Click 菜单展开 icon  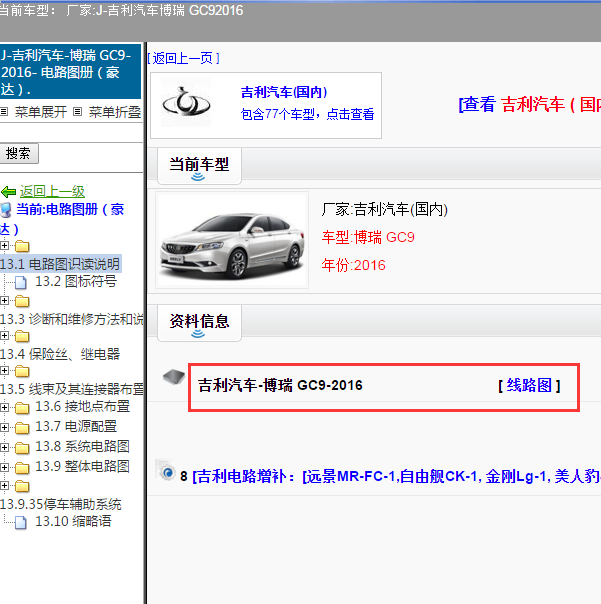coord(4,112)
